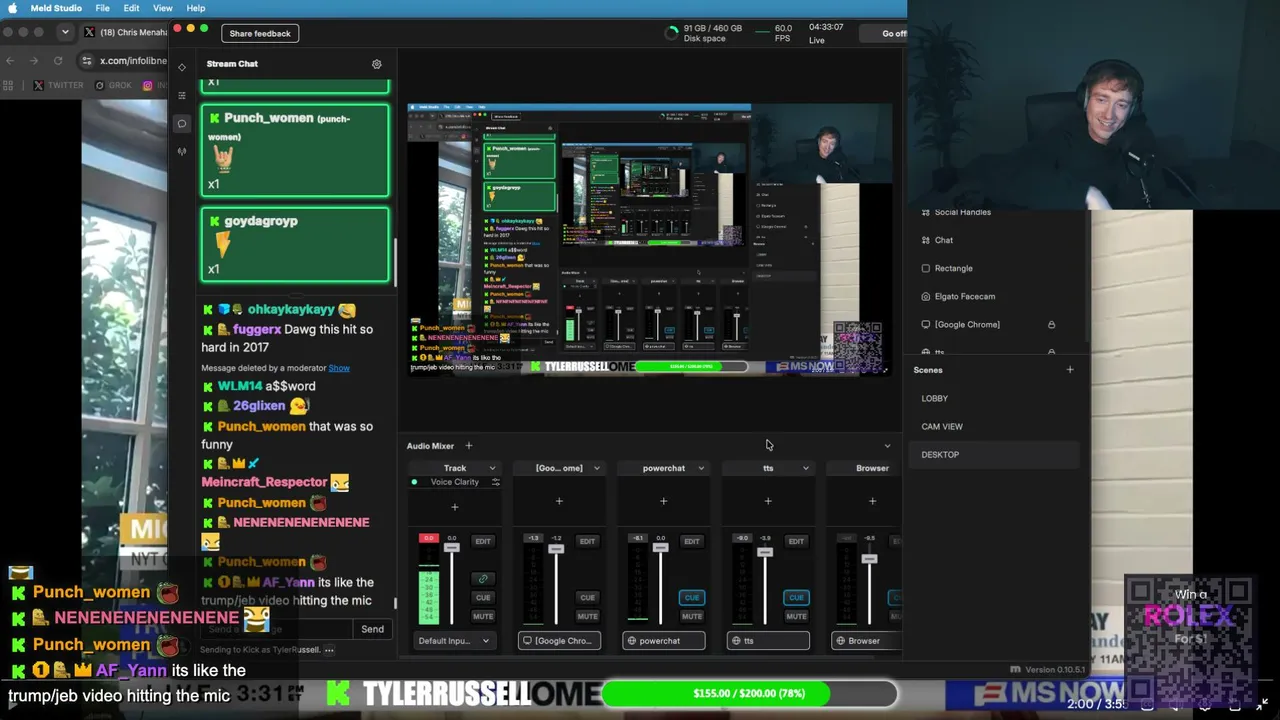Open Chrome apps grid in bookmarks bar
Screen dimensions: 1280x720
click(10, 86)
